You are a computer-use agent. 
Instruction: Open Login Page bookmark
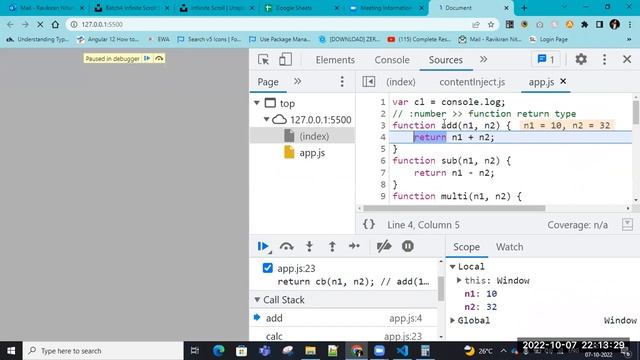click(548, 39)
